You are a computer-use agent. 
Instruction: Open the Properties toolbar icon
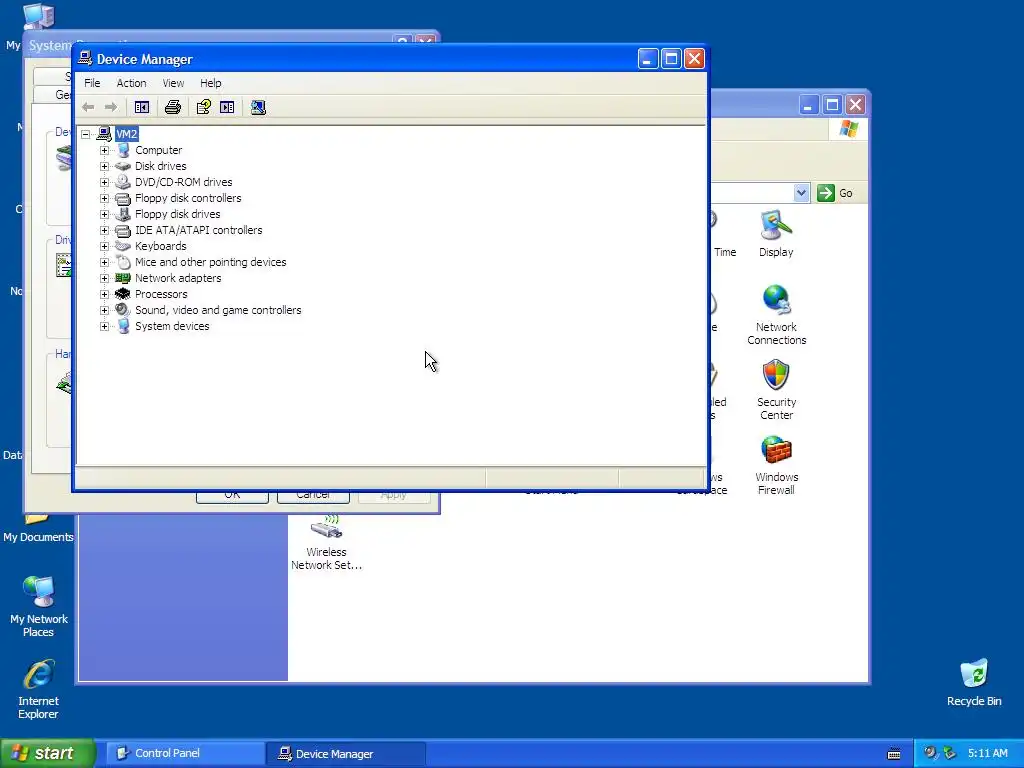(204, 107)
